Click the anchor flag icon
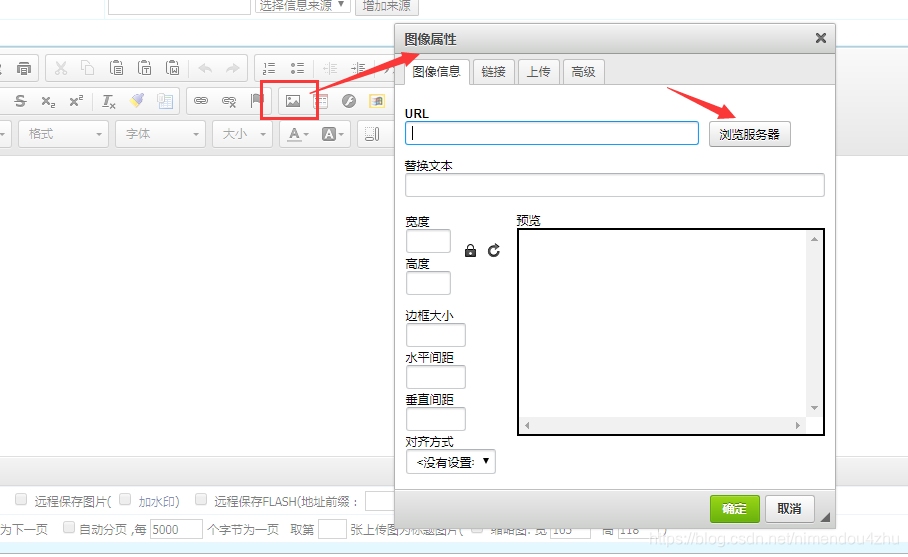 tap(257, 101)
